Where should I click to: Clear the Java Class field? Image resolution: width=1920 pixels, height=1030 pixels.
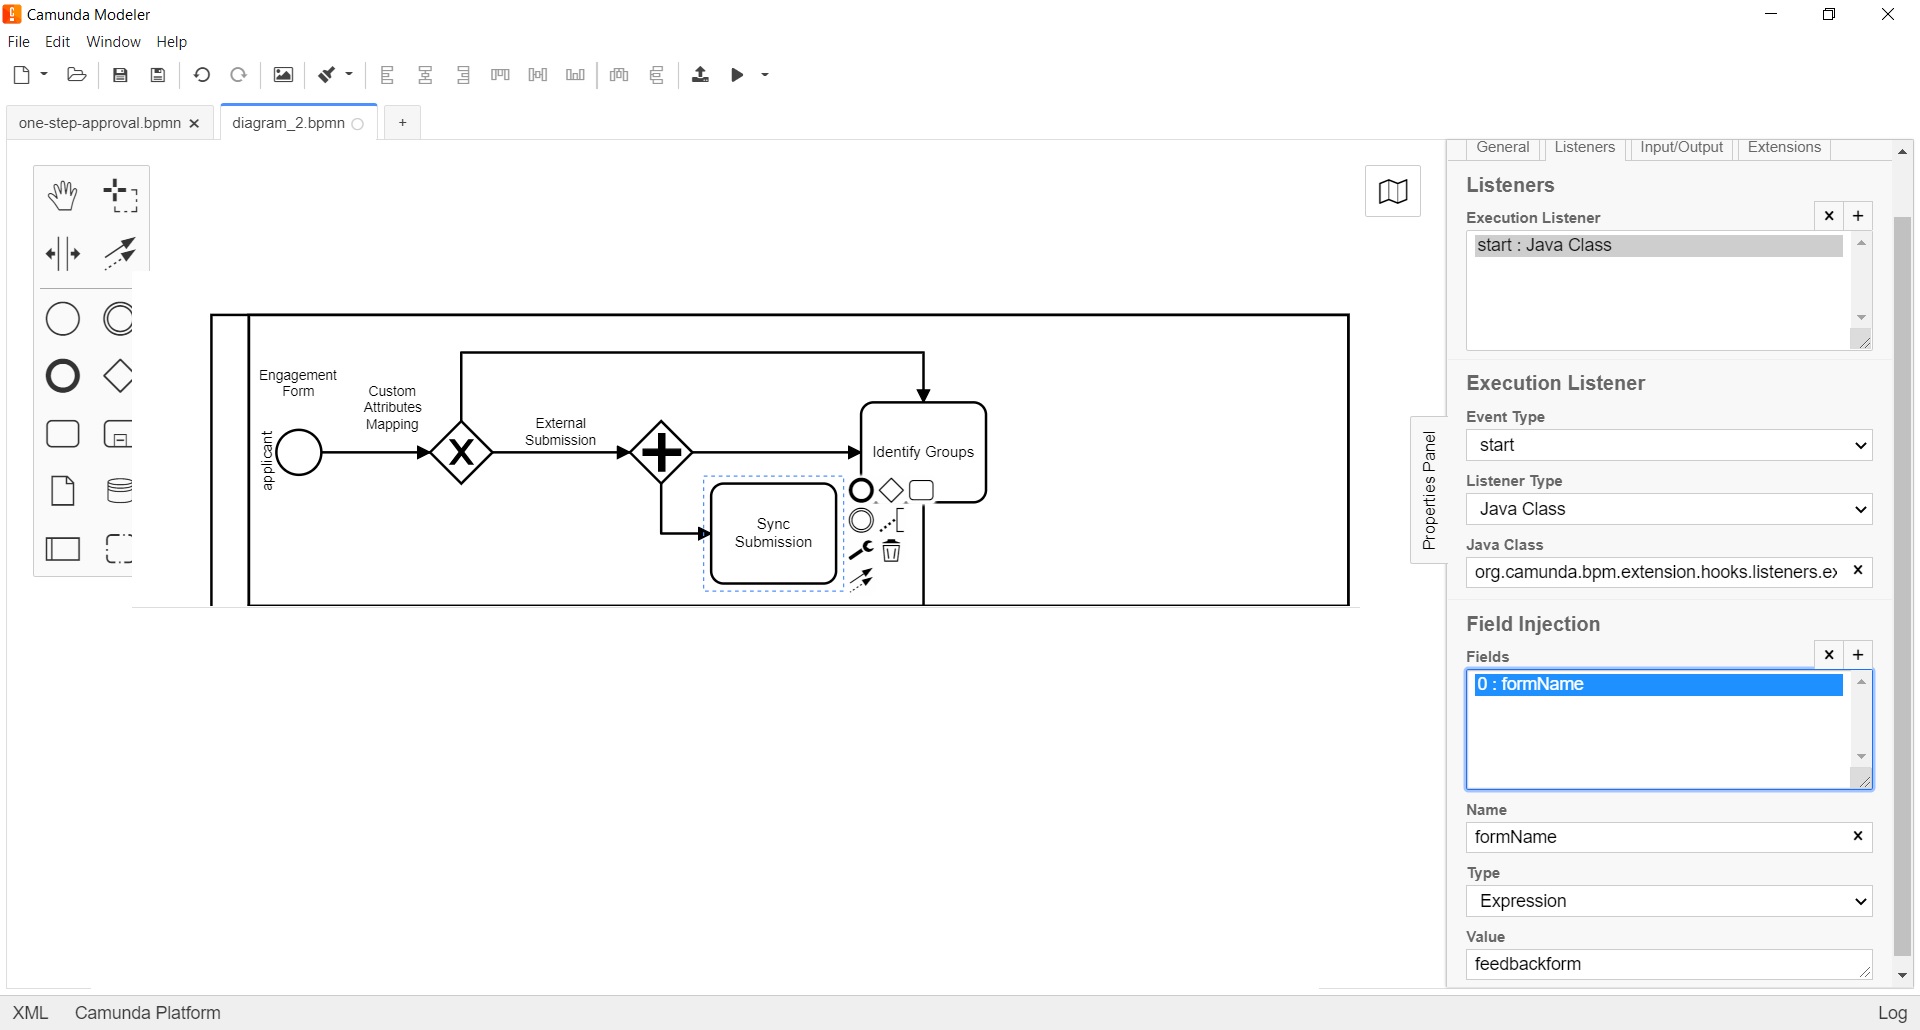pos(1858,571)
